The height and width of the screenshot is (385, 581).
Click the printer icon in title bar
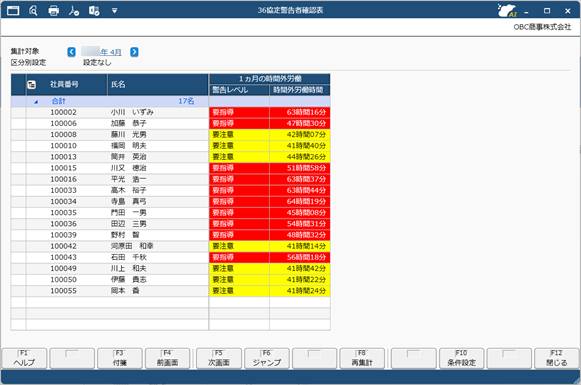[54, 11]
